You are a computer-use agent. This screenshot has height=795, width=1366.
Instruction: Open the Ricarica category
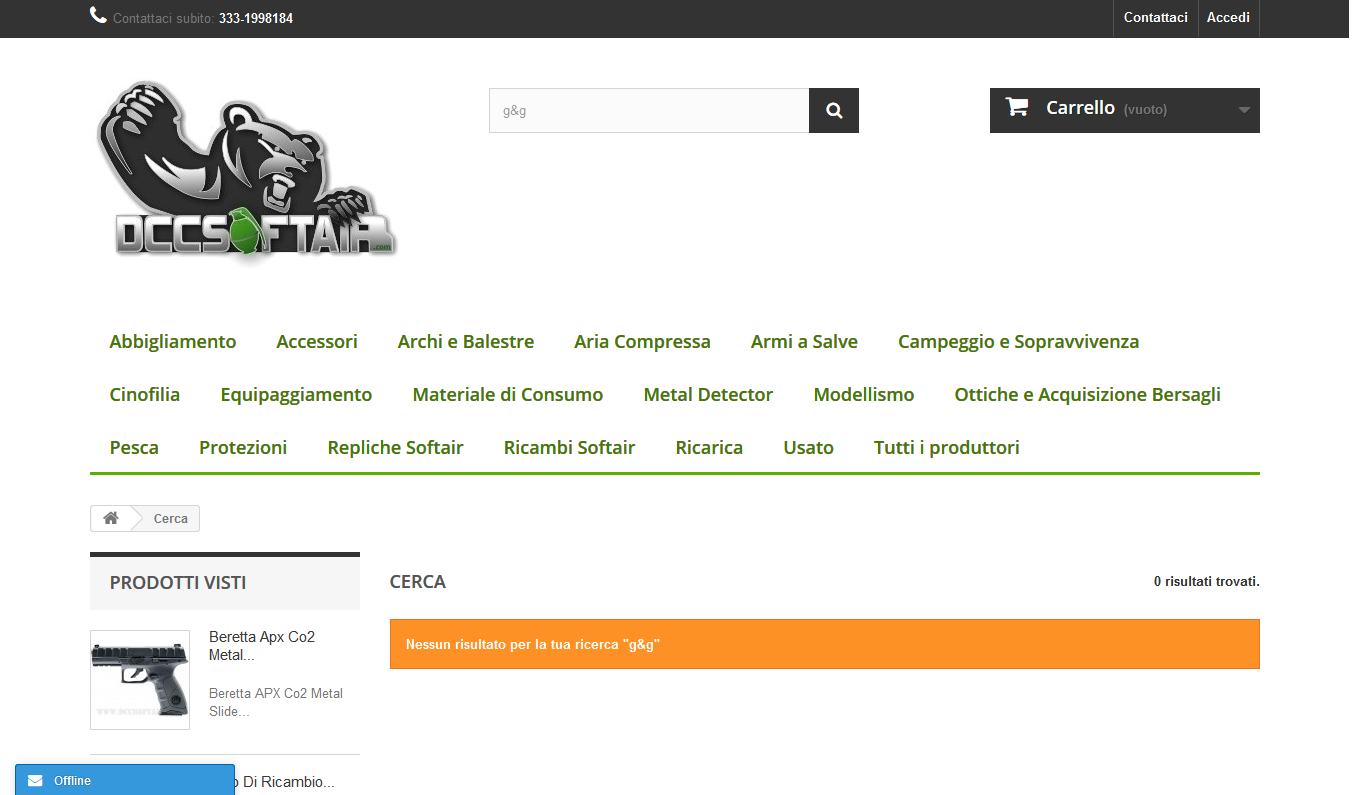click(709, 447)
